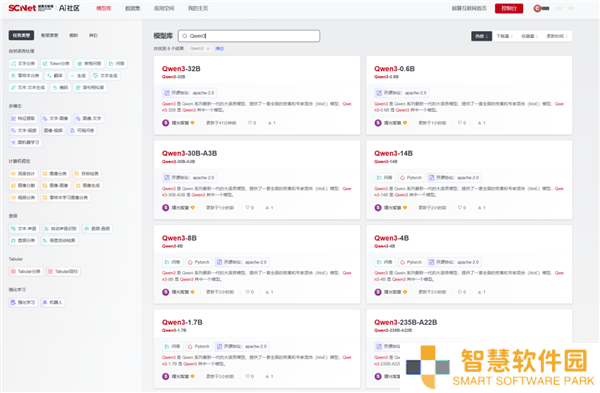Remove the Qwen3 search tag via its x
The height and width of the screenshot is (393, 600).
pyautogui.click(x=208, y=49)
